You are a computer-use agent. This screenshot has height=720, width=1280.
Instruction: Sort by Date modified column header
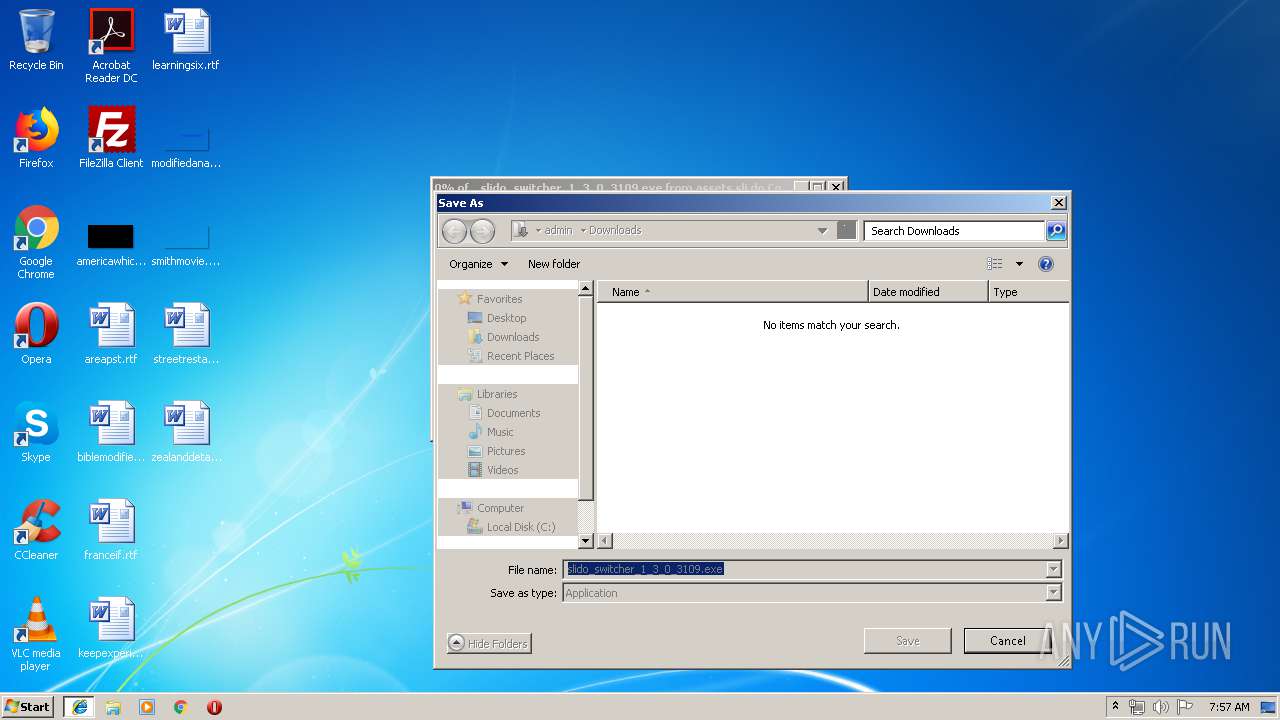click(x=928, y=292)
